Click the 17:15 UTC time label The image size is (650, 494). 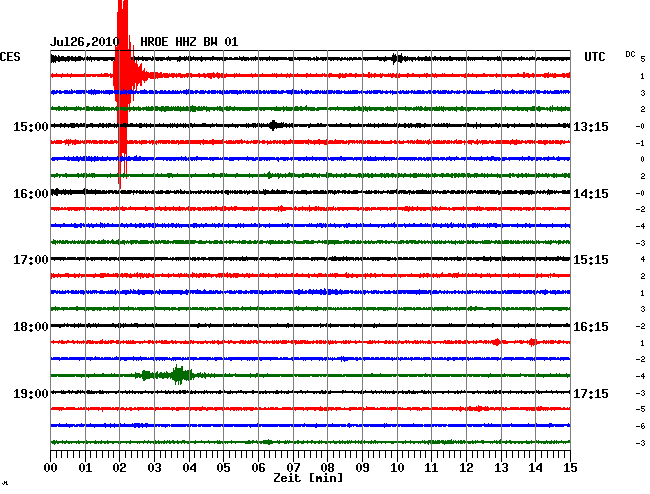[591, 393]
